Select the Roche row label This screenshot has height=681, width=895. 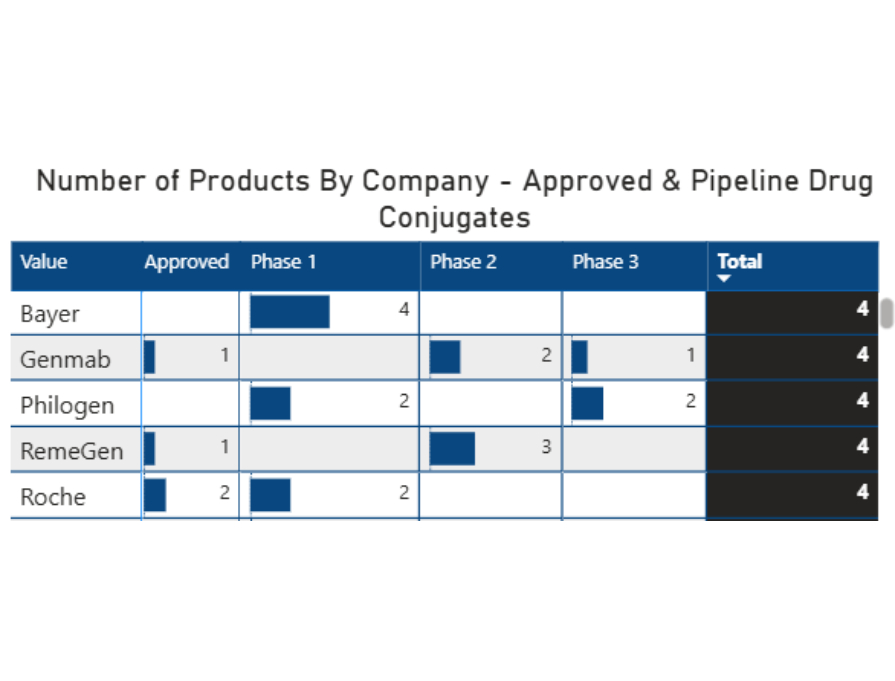pos(53,497)
